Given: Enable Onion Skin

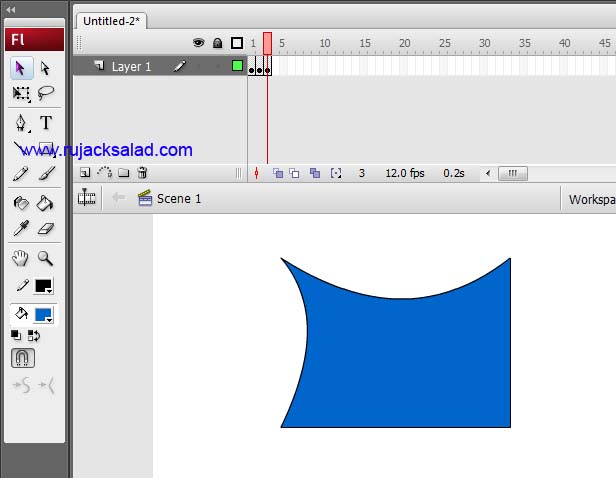Looking at the screenshot, I should (x=278, y=173).
